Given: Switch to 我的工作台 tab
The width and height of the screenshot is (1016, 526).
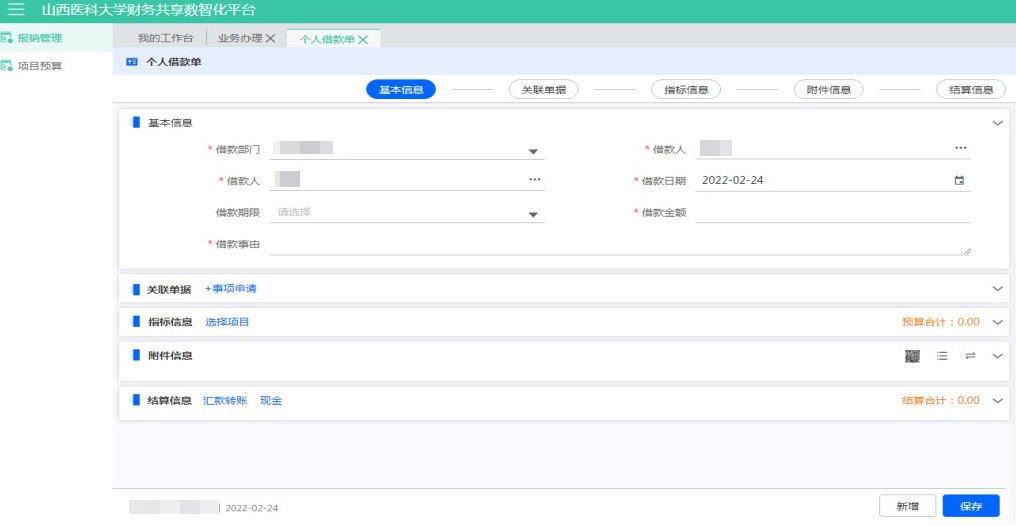Looking at the screenshot, I should click(x=165, y=38).
